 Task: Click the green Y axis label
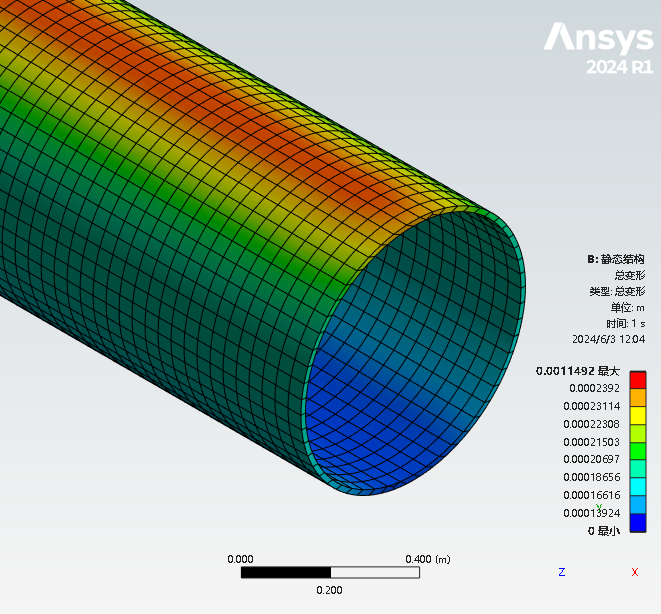coord(599,507)
